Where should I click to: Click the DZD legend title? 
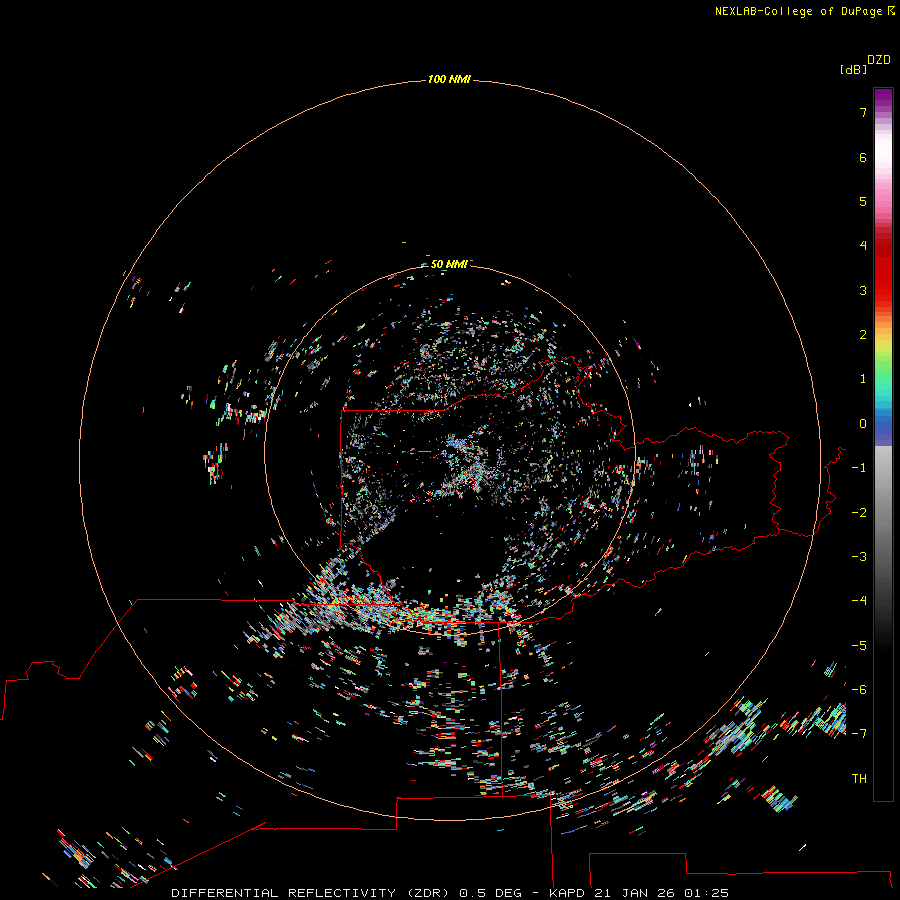[x=879, y=60]
